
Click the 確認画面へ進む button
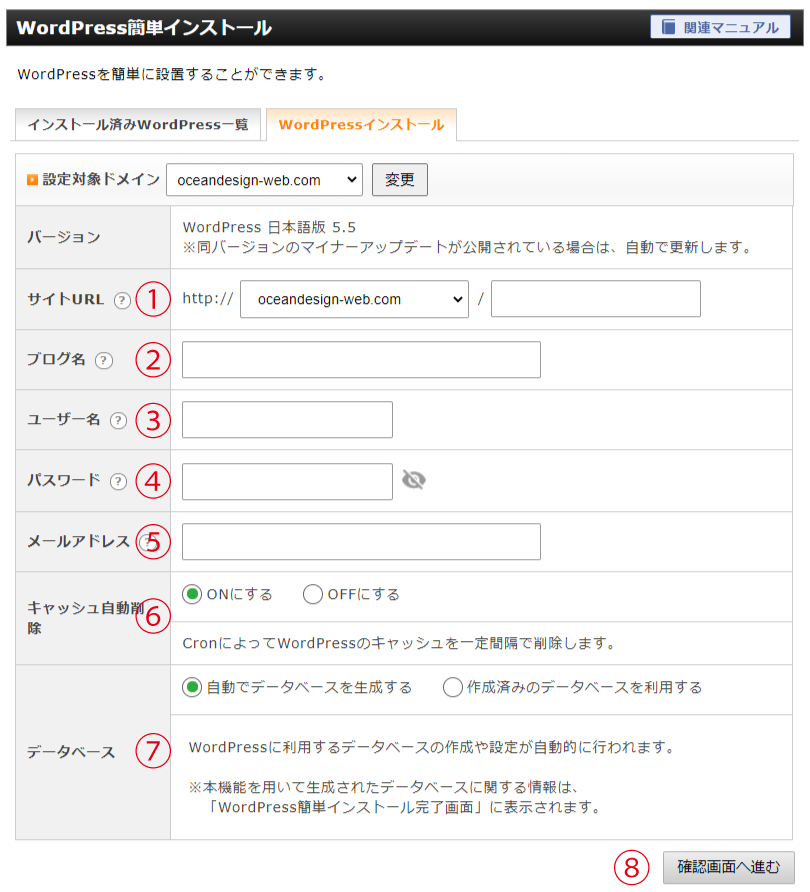tap(729, 867)
